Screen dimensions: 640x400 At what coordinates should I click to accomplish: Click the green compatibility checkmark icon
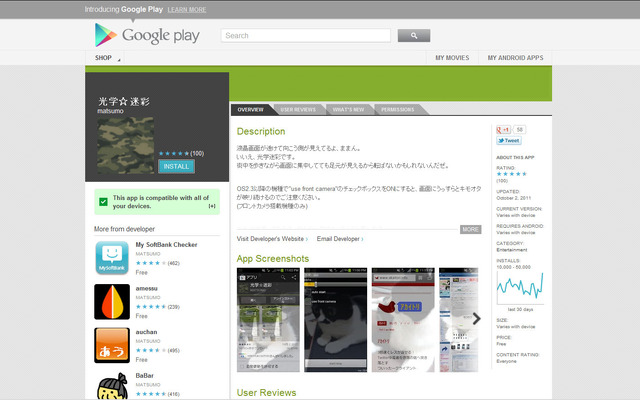coord(103,202)
